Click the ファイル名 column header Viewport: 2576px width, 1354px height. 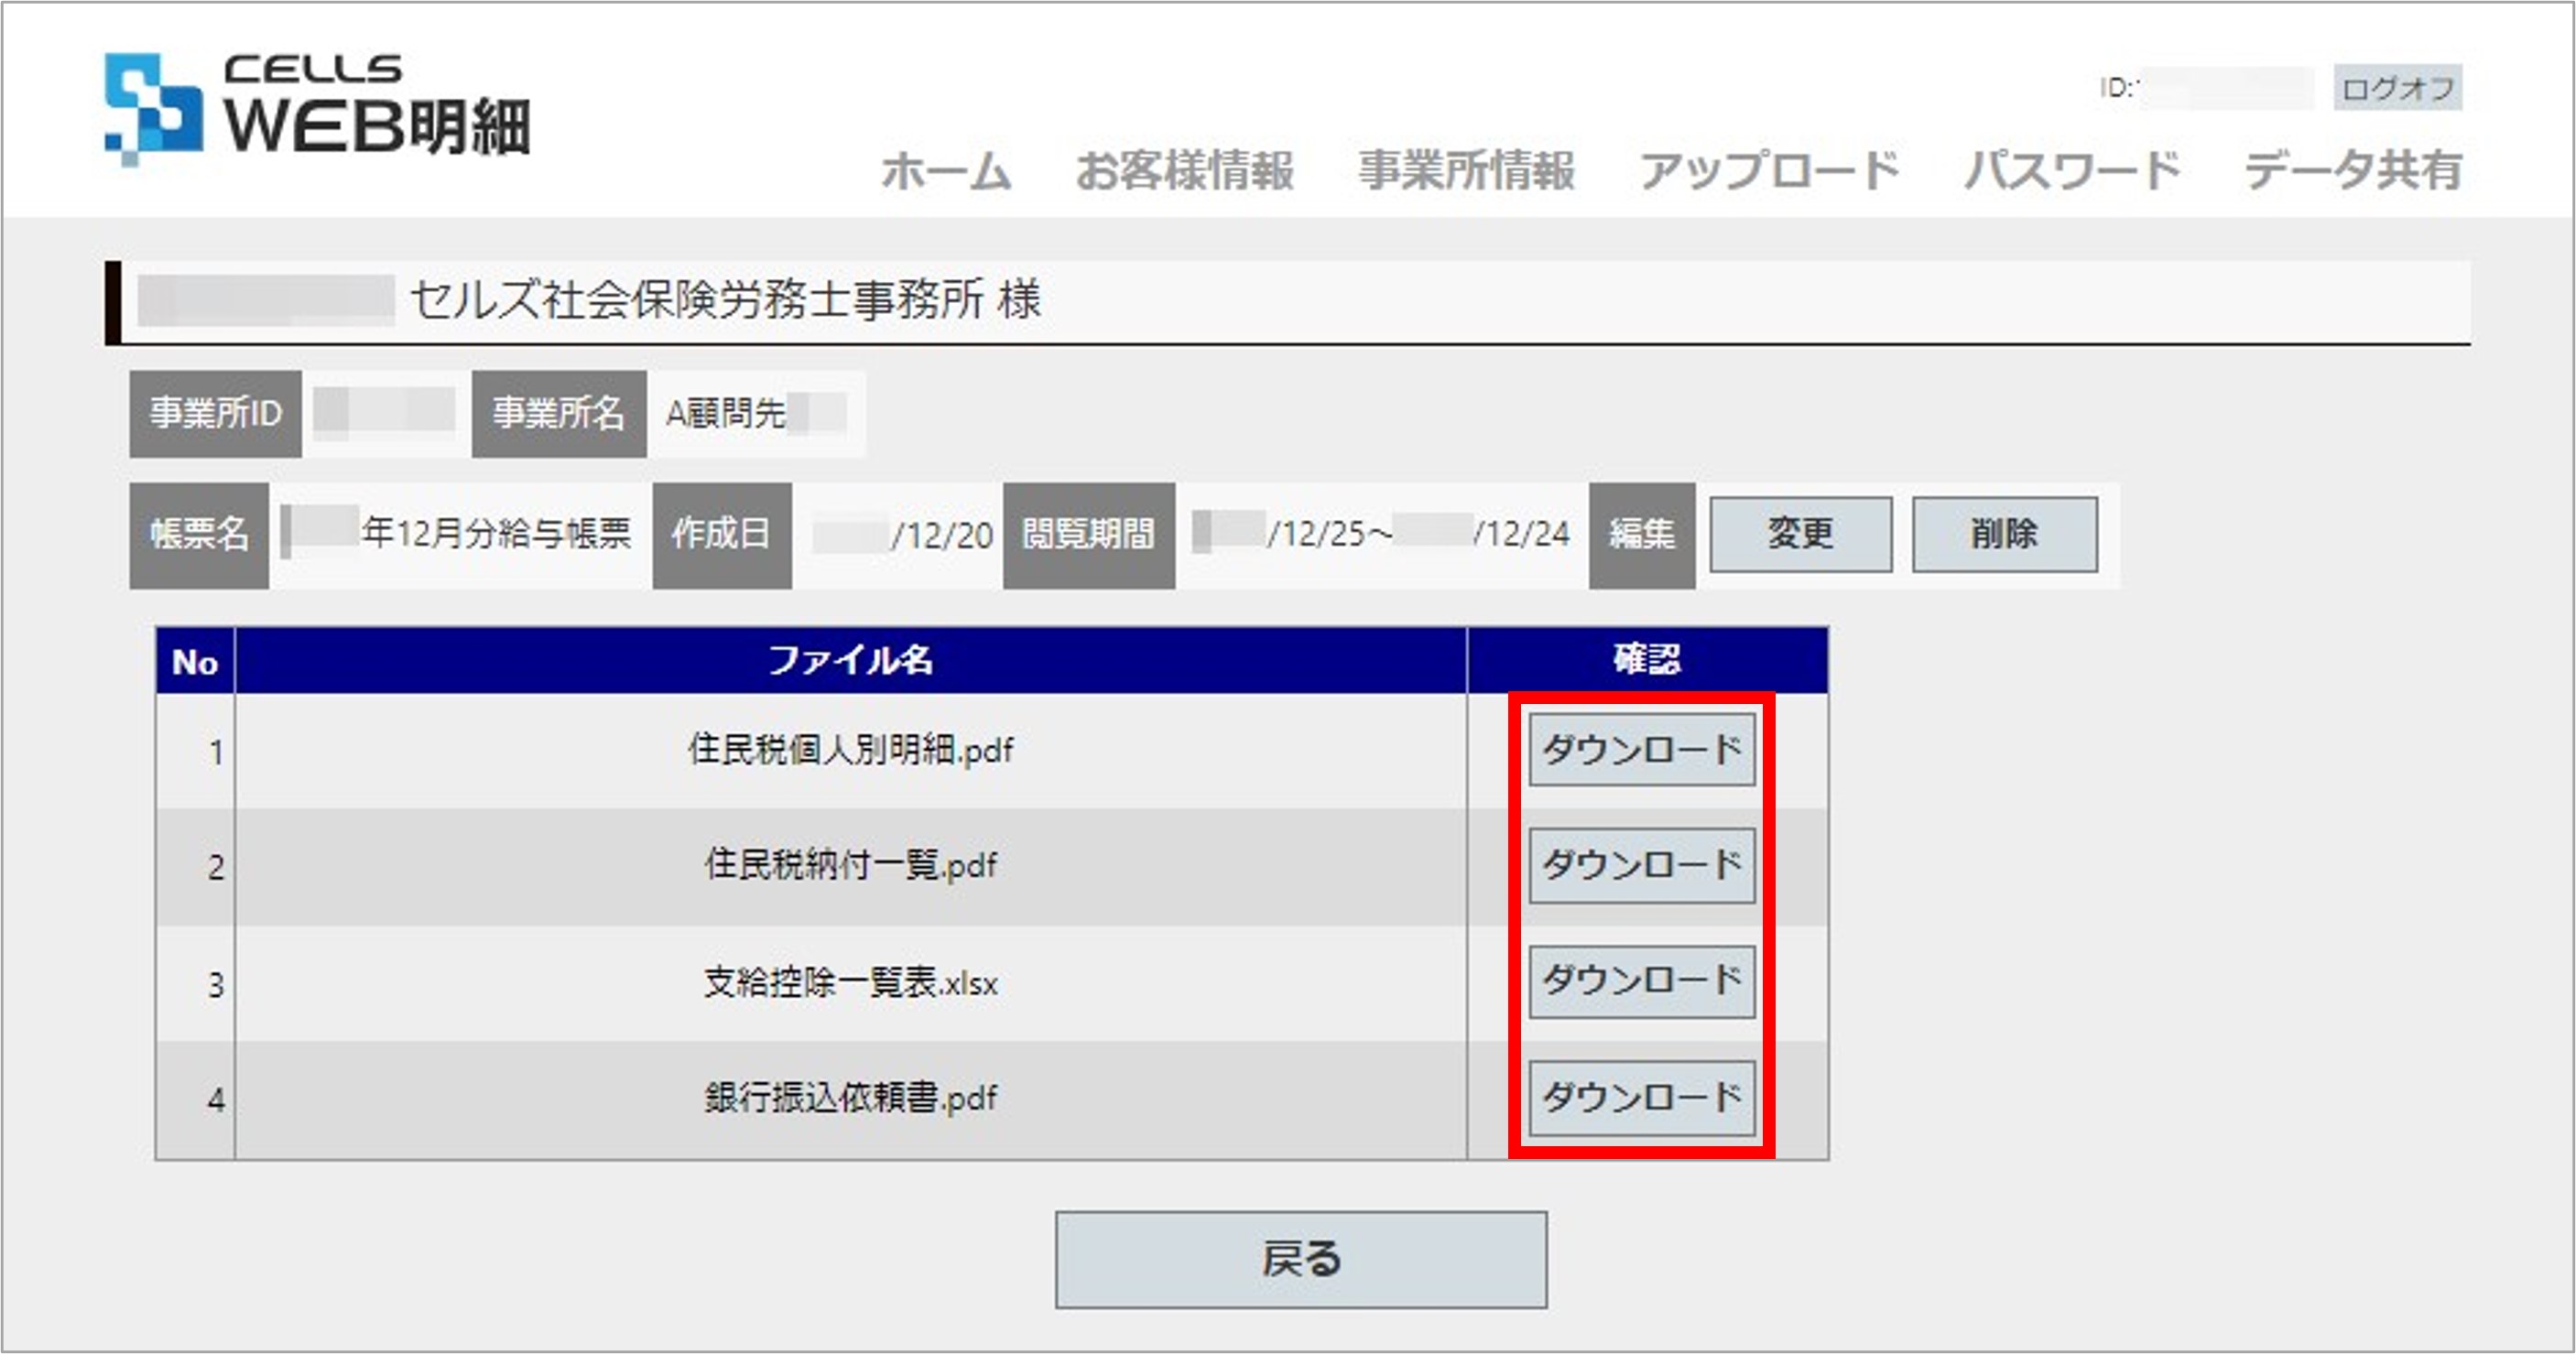[851, 660]
